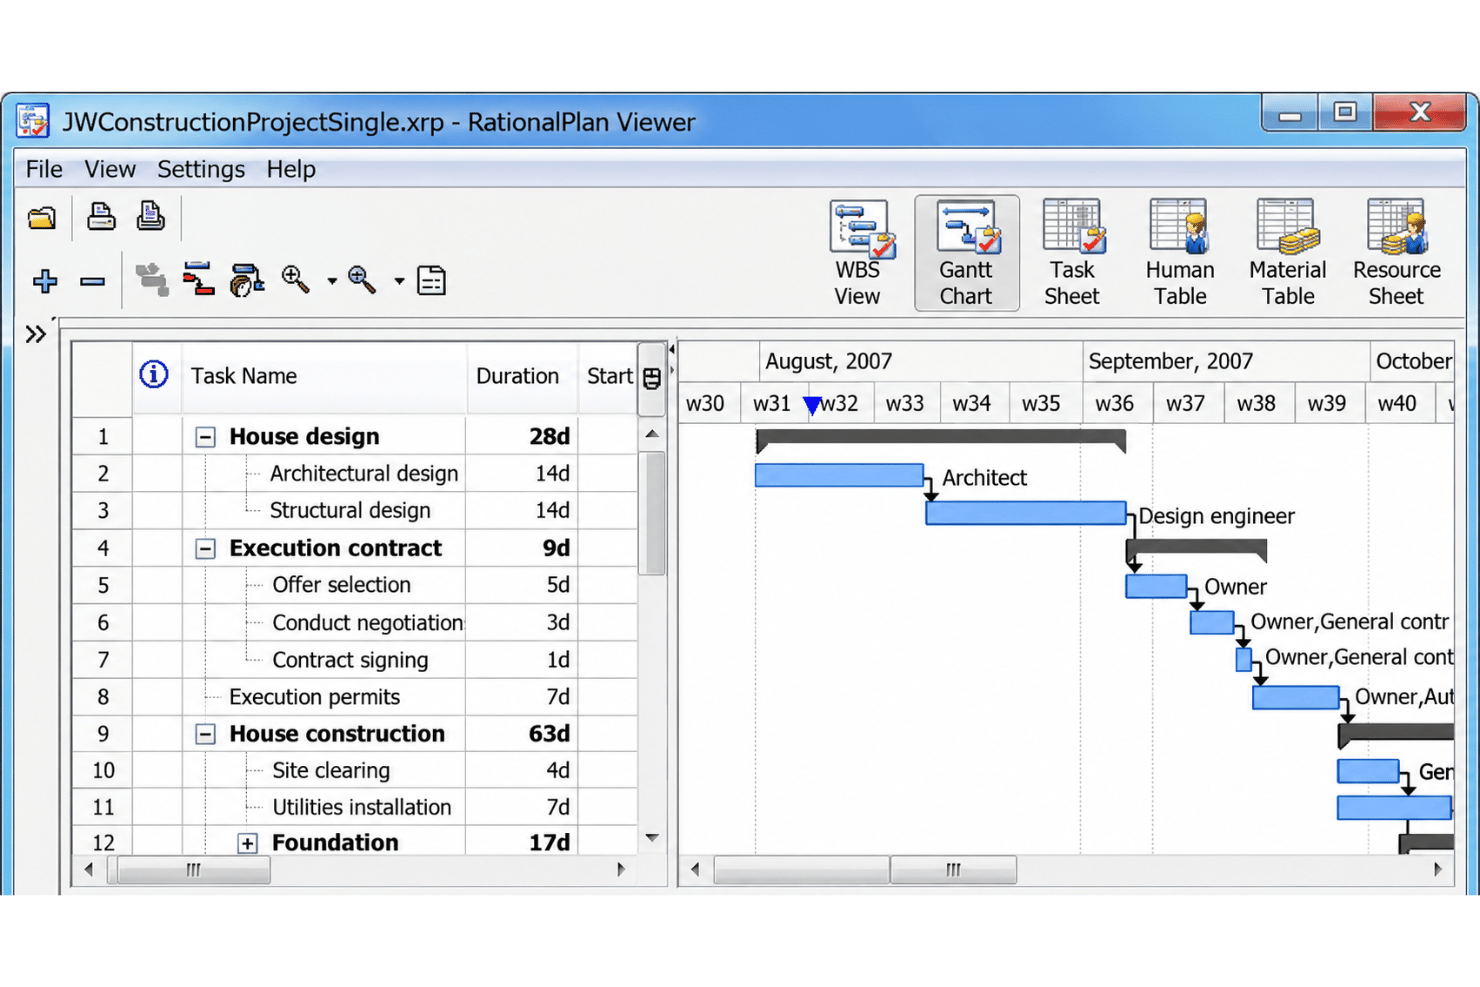
Task: Open a project file with the folder icon
Action: point(42,217)
